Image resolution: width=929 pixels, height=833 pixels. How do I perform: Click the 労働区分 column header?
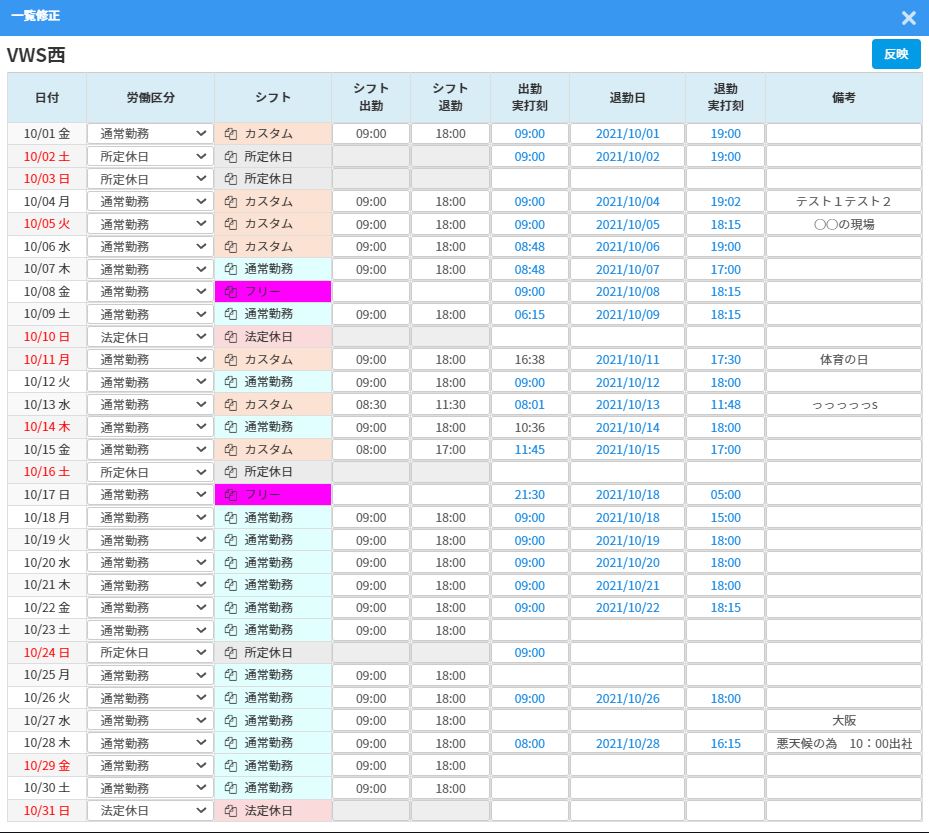pyautogui.click(x=150, y=98)
